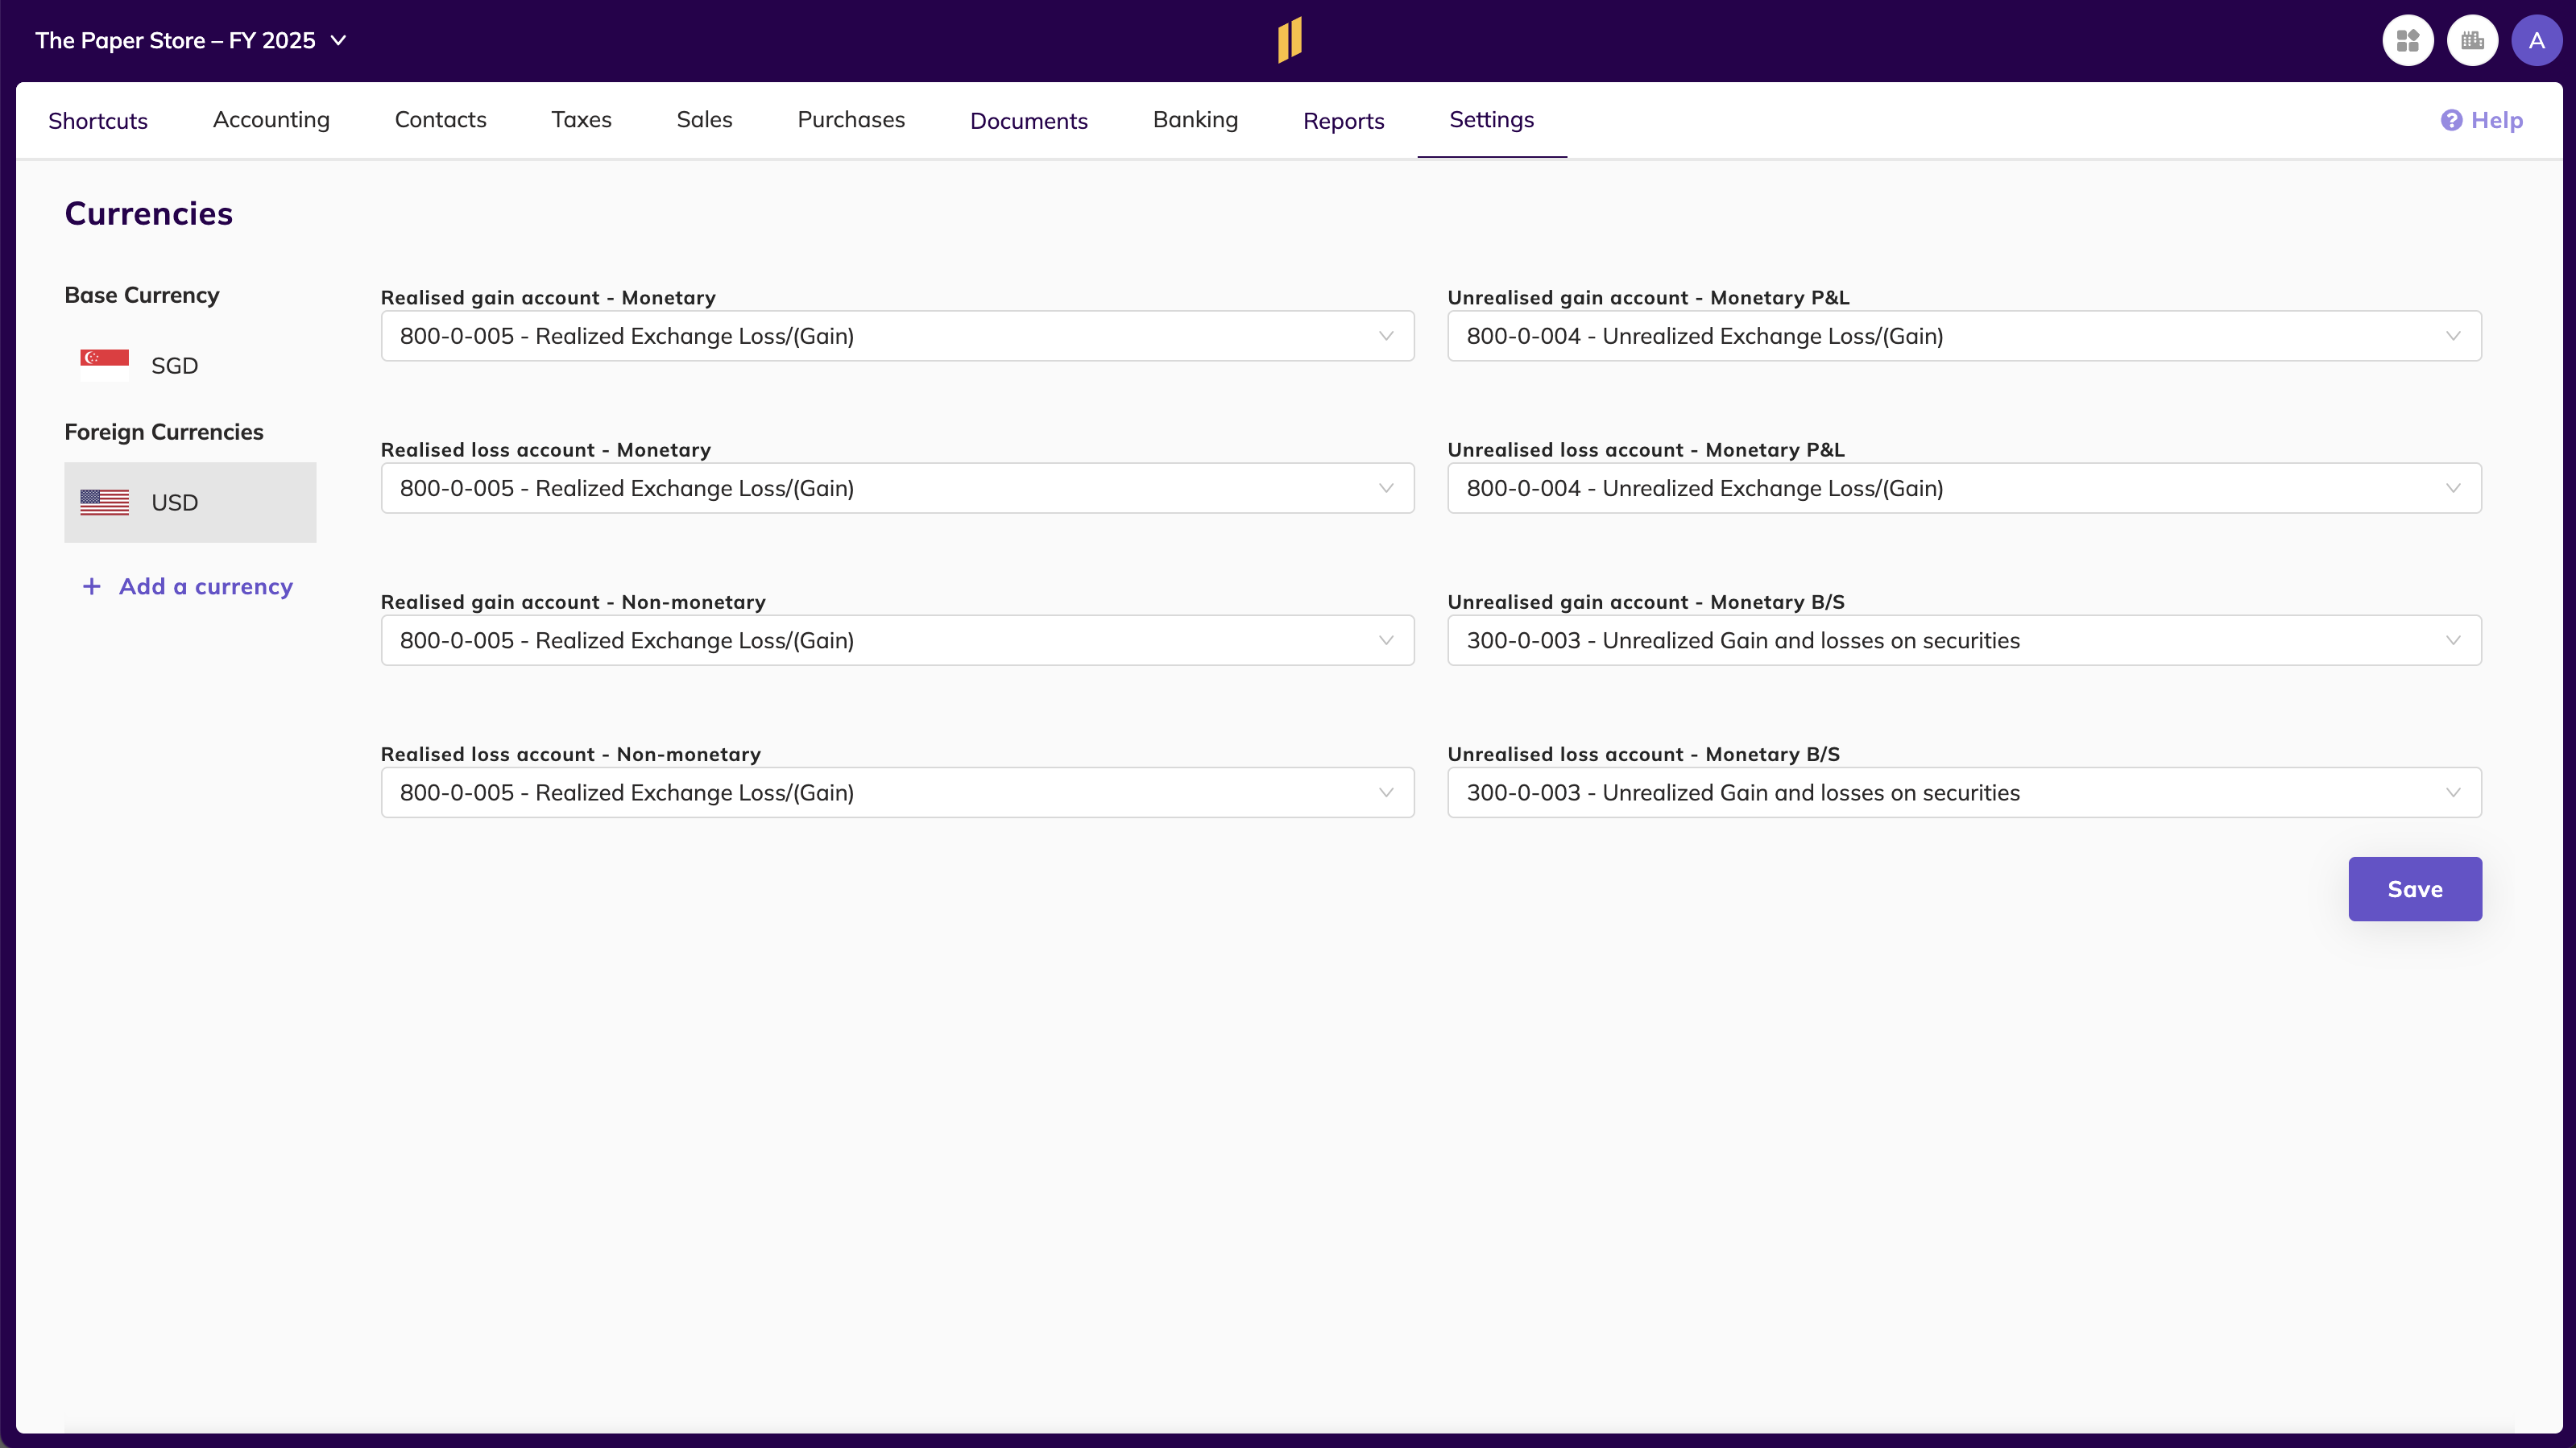Open the user avatar 'A' menu
Screen dimensions: 2576x1448
[2537, 41]
